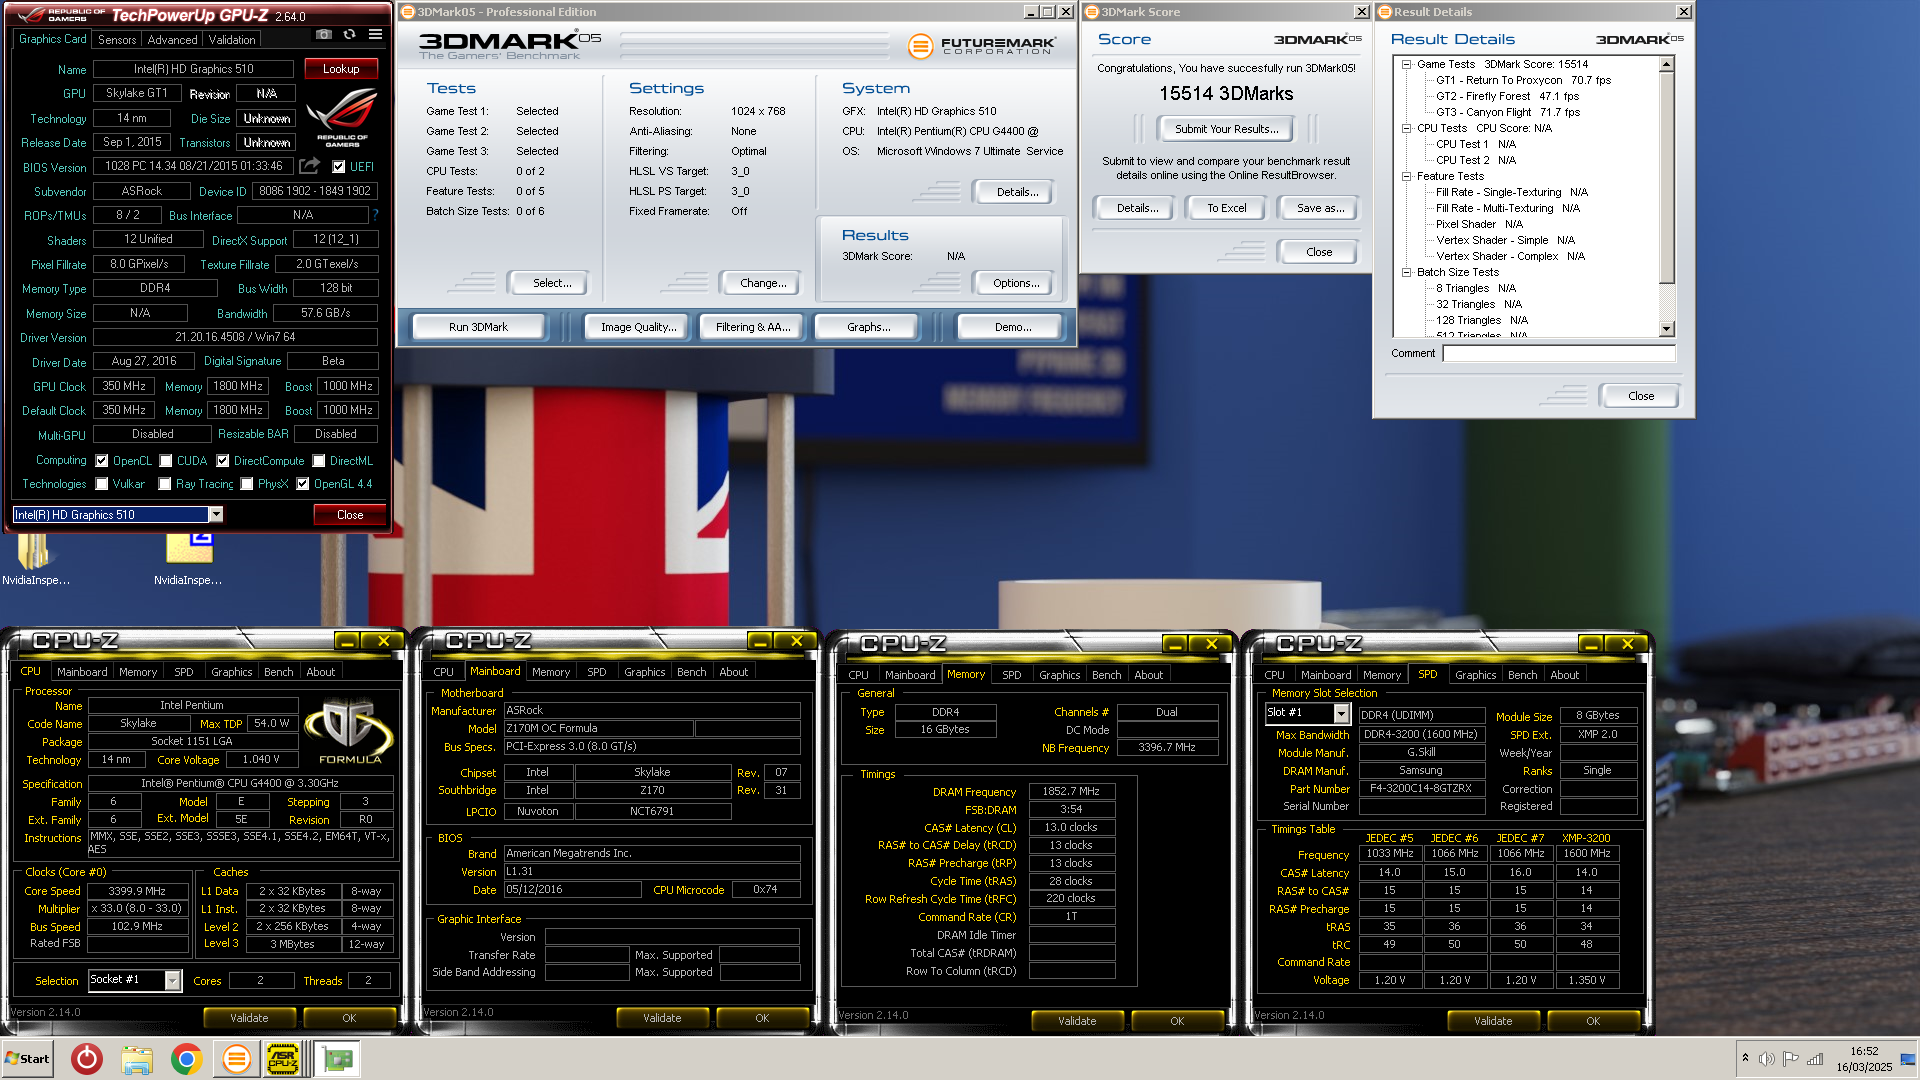This screenshot has height=1080, width=1920.
Task: Show hidden tray icons arrow
Action: [x=1745, y=1058]
